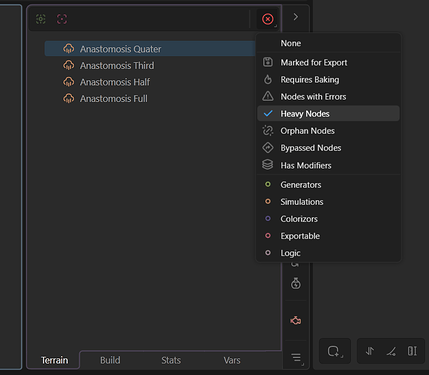
Task: Click the erosion icon beside Anastomosis Third
Action: coord(69,65)
